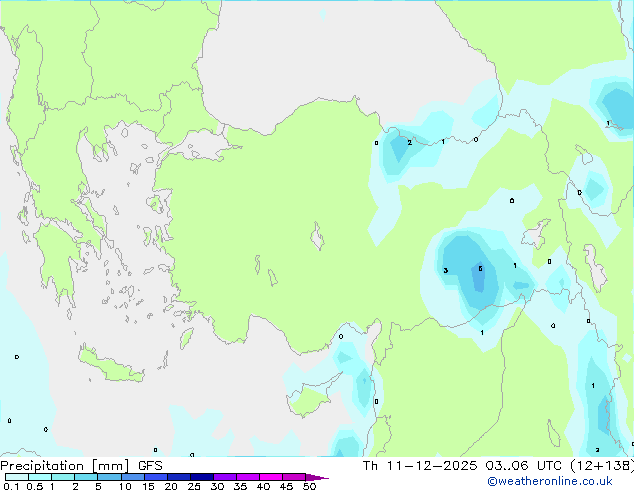634x490 pixels.
Task: Click the date text '11-12-2025'
Action: tap(432, 466)
